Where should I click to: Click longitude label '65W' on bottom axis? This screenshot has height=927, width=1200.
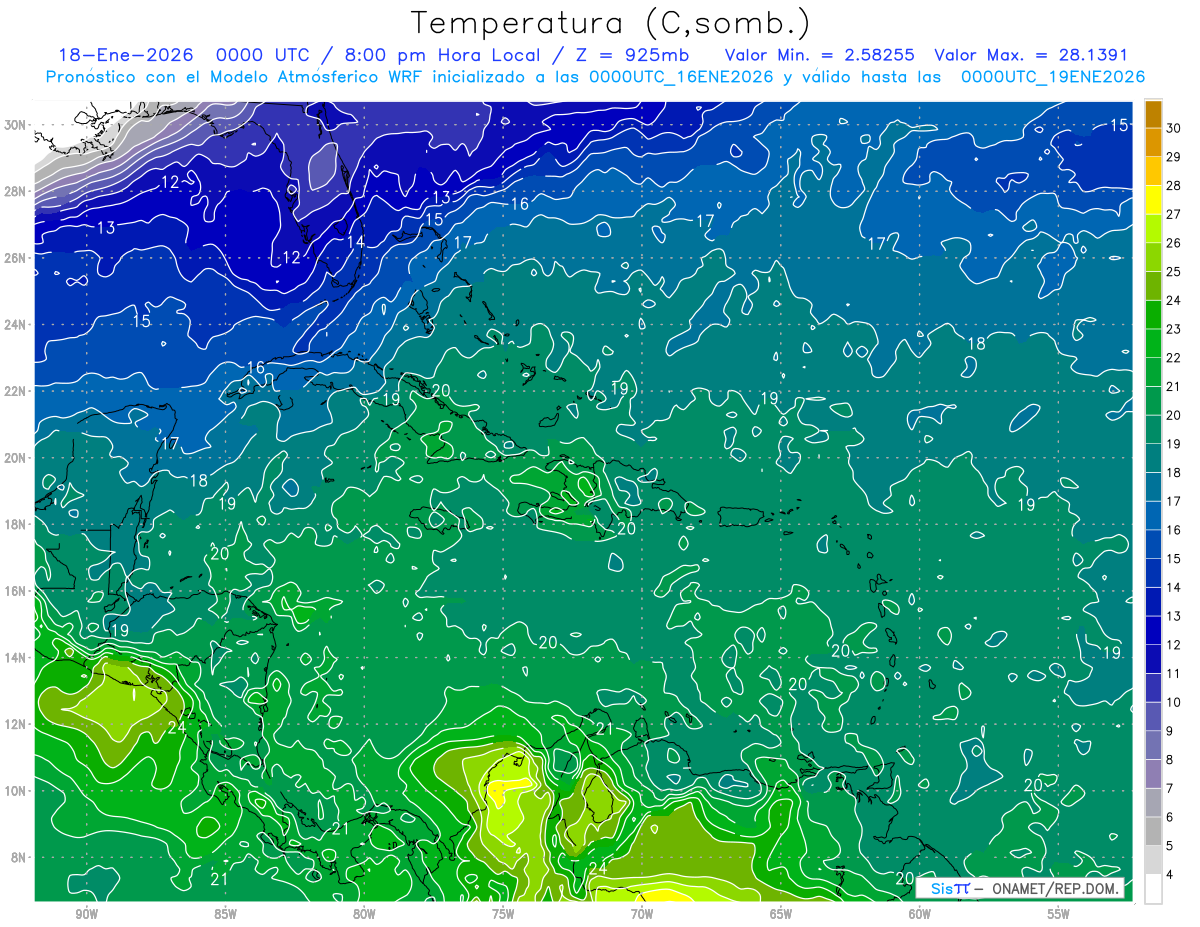(x=781, y=915)
